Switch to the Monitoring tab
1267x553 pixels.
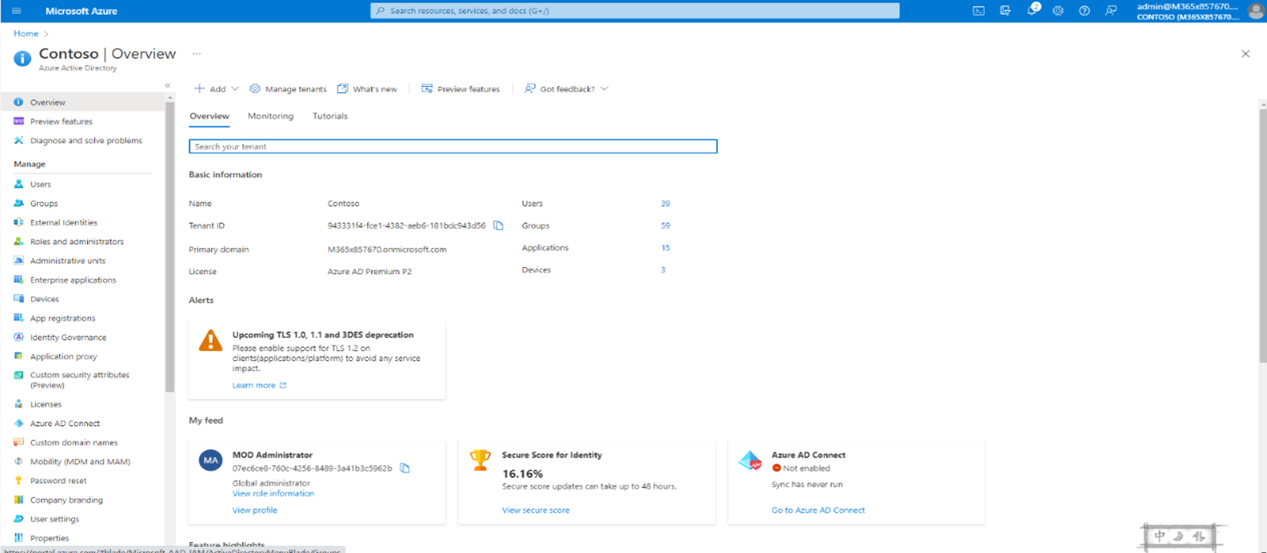[x=270, y=116]
